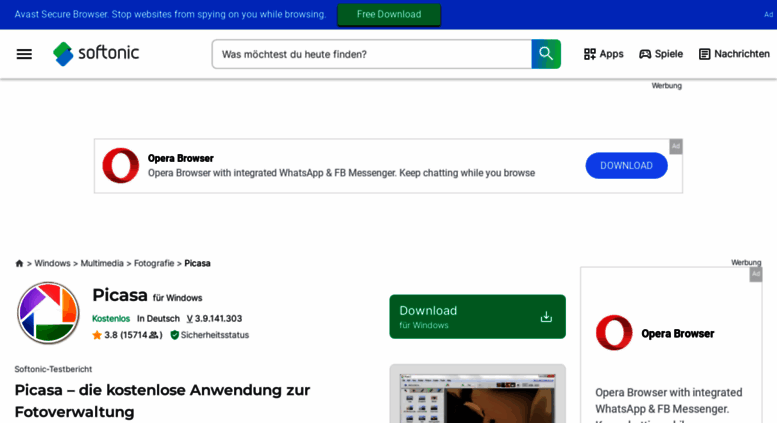Click the Ad badge on the Opera banner
This screenshot has width=777, height=423.
[676, 146]
